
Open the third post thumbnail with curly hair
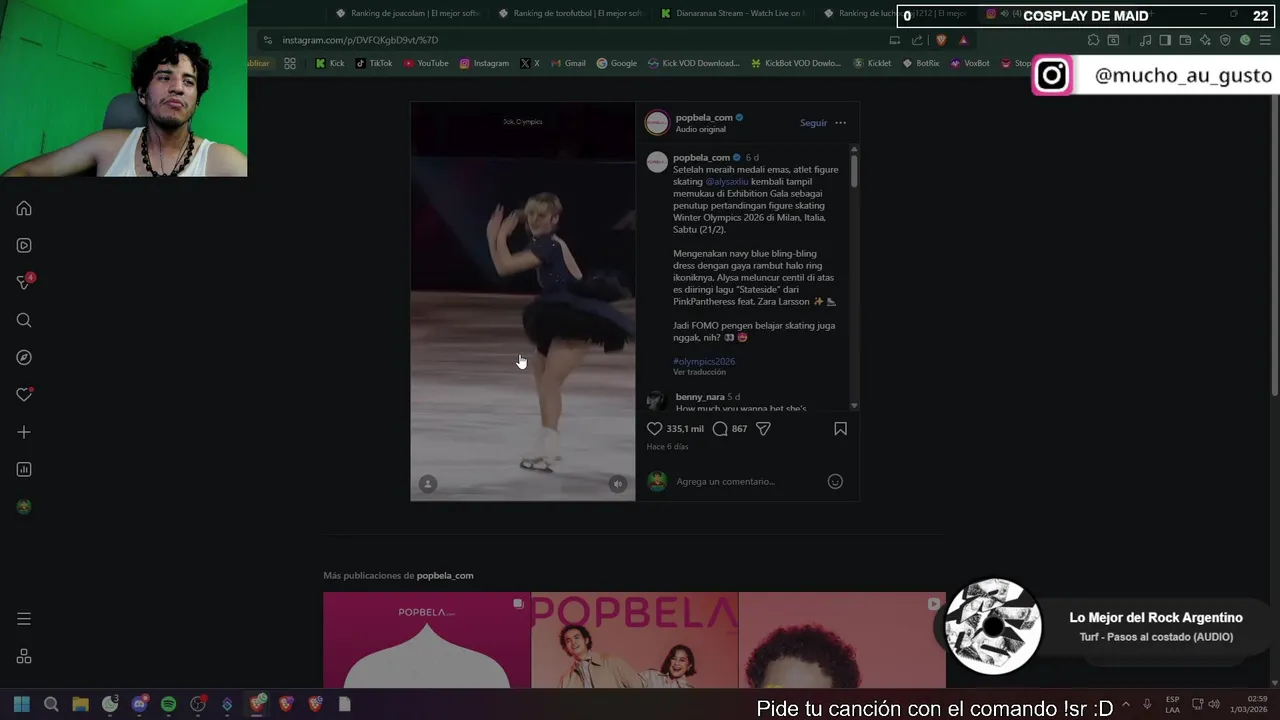tap(842, 640)
